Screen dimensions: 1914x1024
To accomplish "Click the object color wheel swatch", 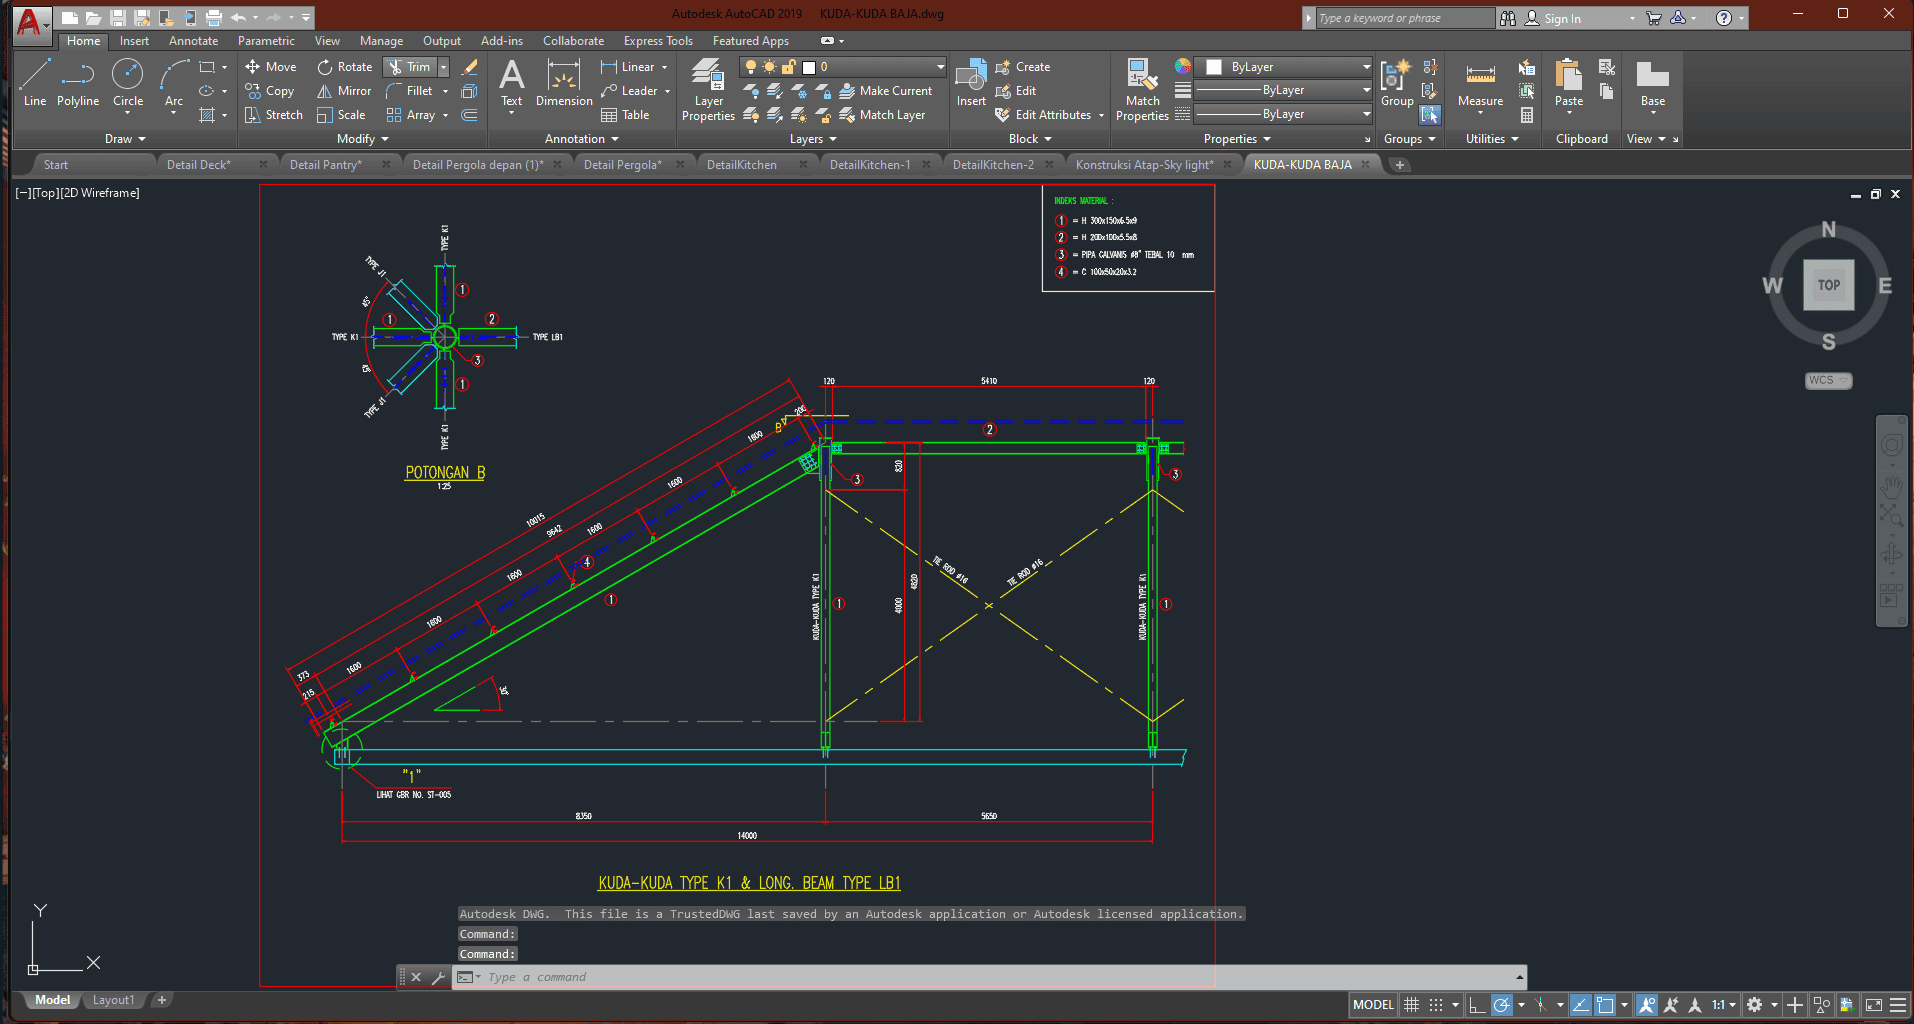I will coord(1183,67).
